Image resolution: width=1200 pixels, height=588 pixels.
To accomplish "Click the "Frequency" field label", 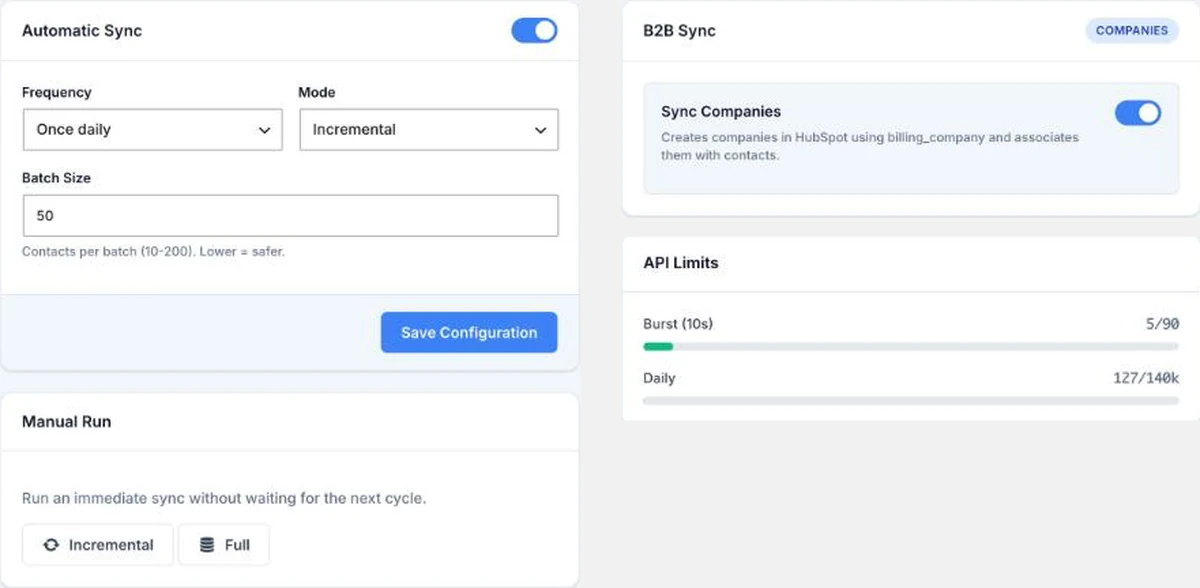I will click(x=57, y=92).
